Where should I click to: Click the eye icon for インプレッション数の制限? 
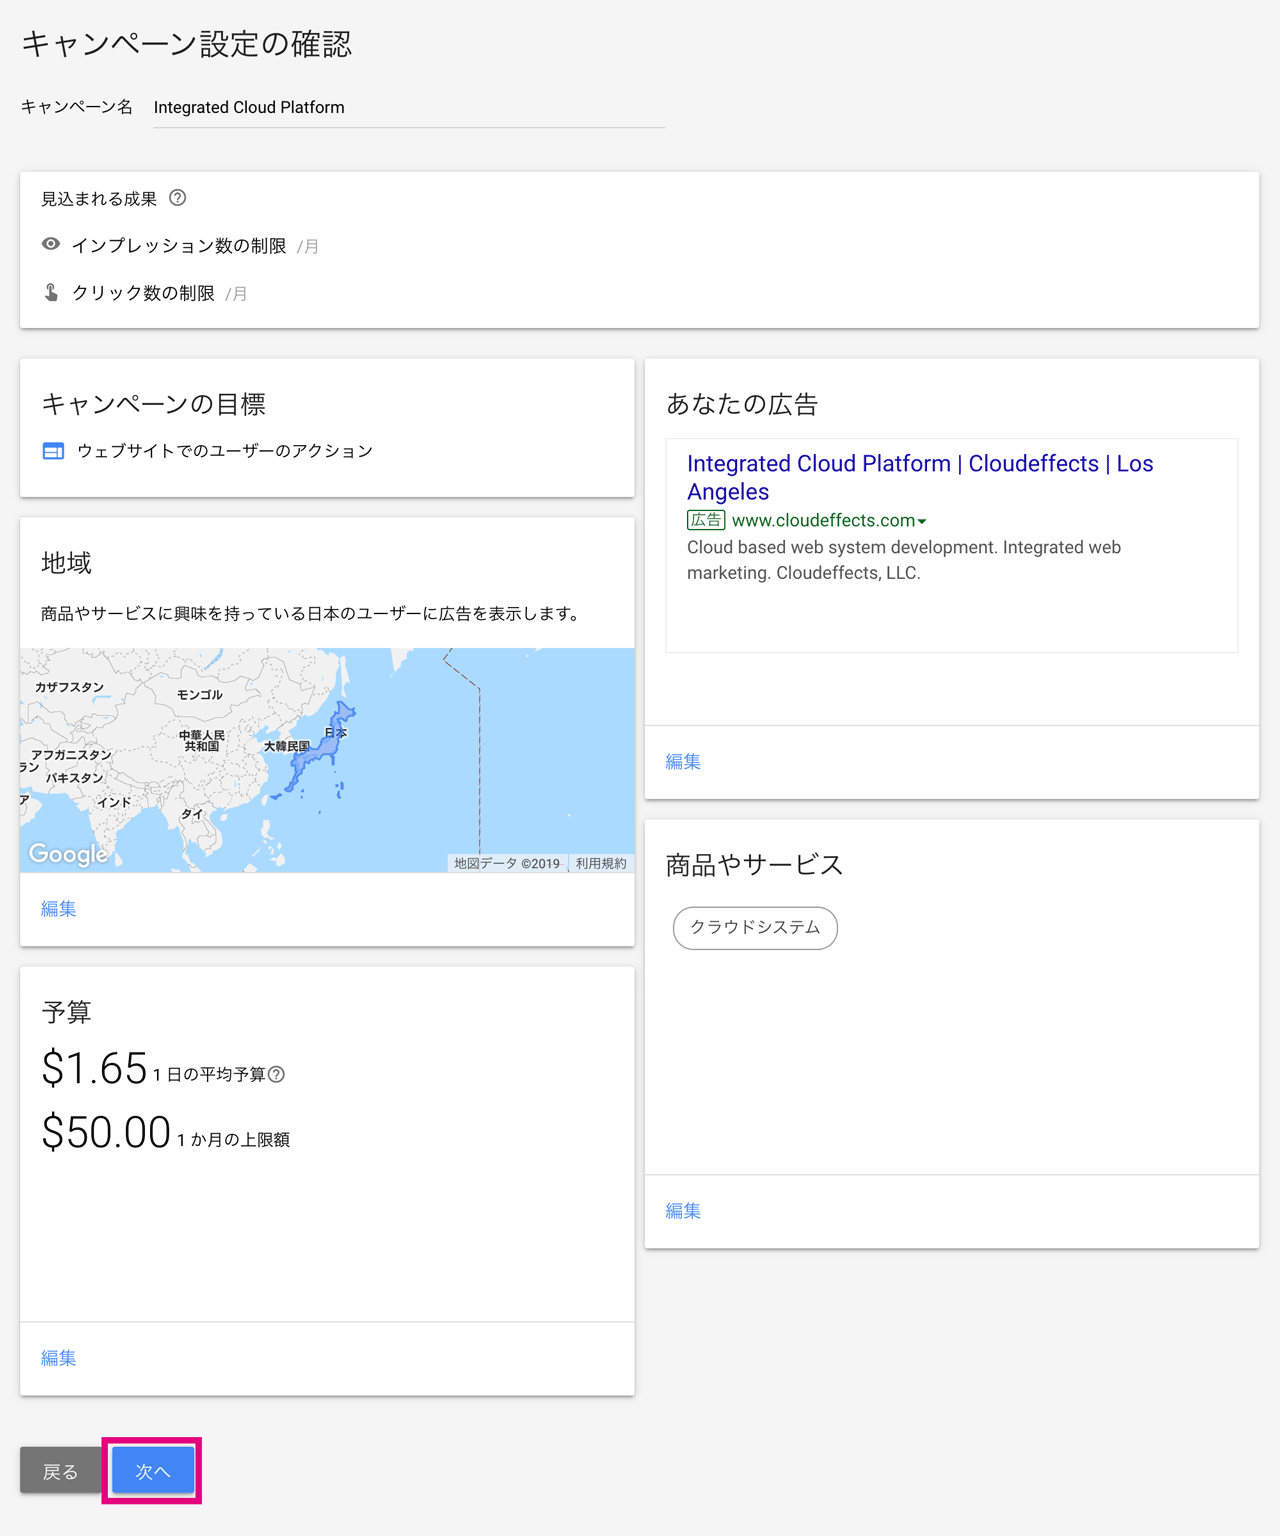click(x=51, y=244)
